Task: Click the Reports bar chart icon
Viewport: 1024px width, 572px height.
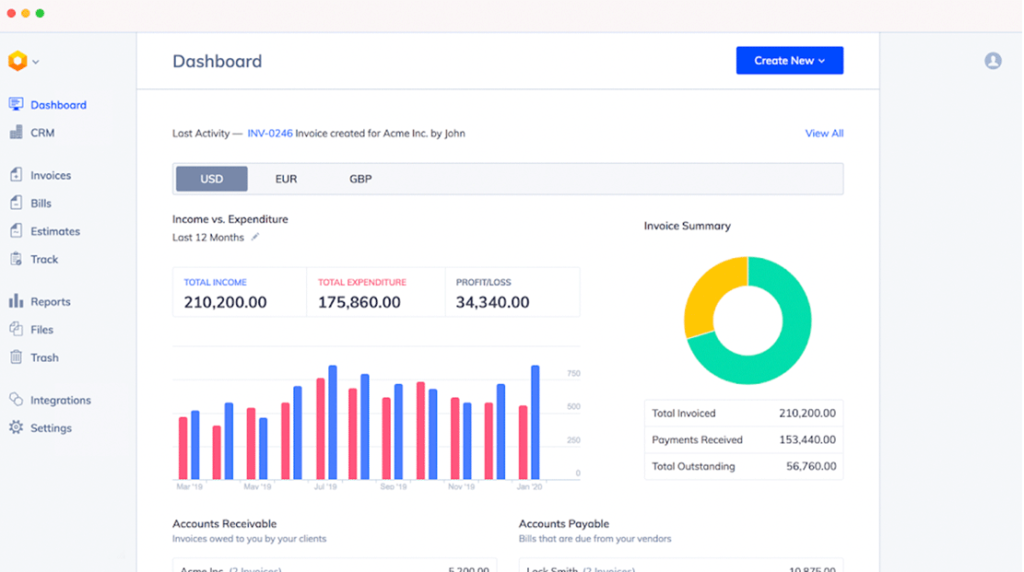Action: [x=16, y=301]
